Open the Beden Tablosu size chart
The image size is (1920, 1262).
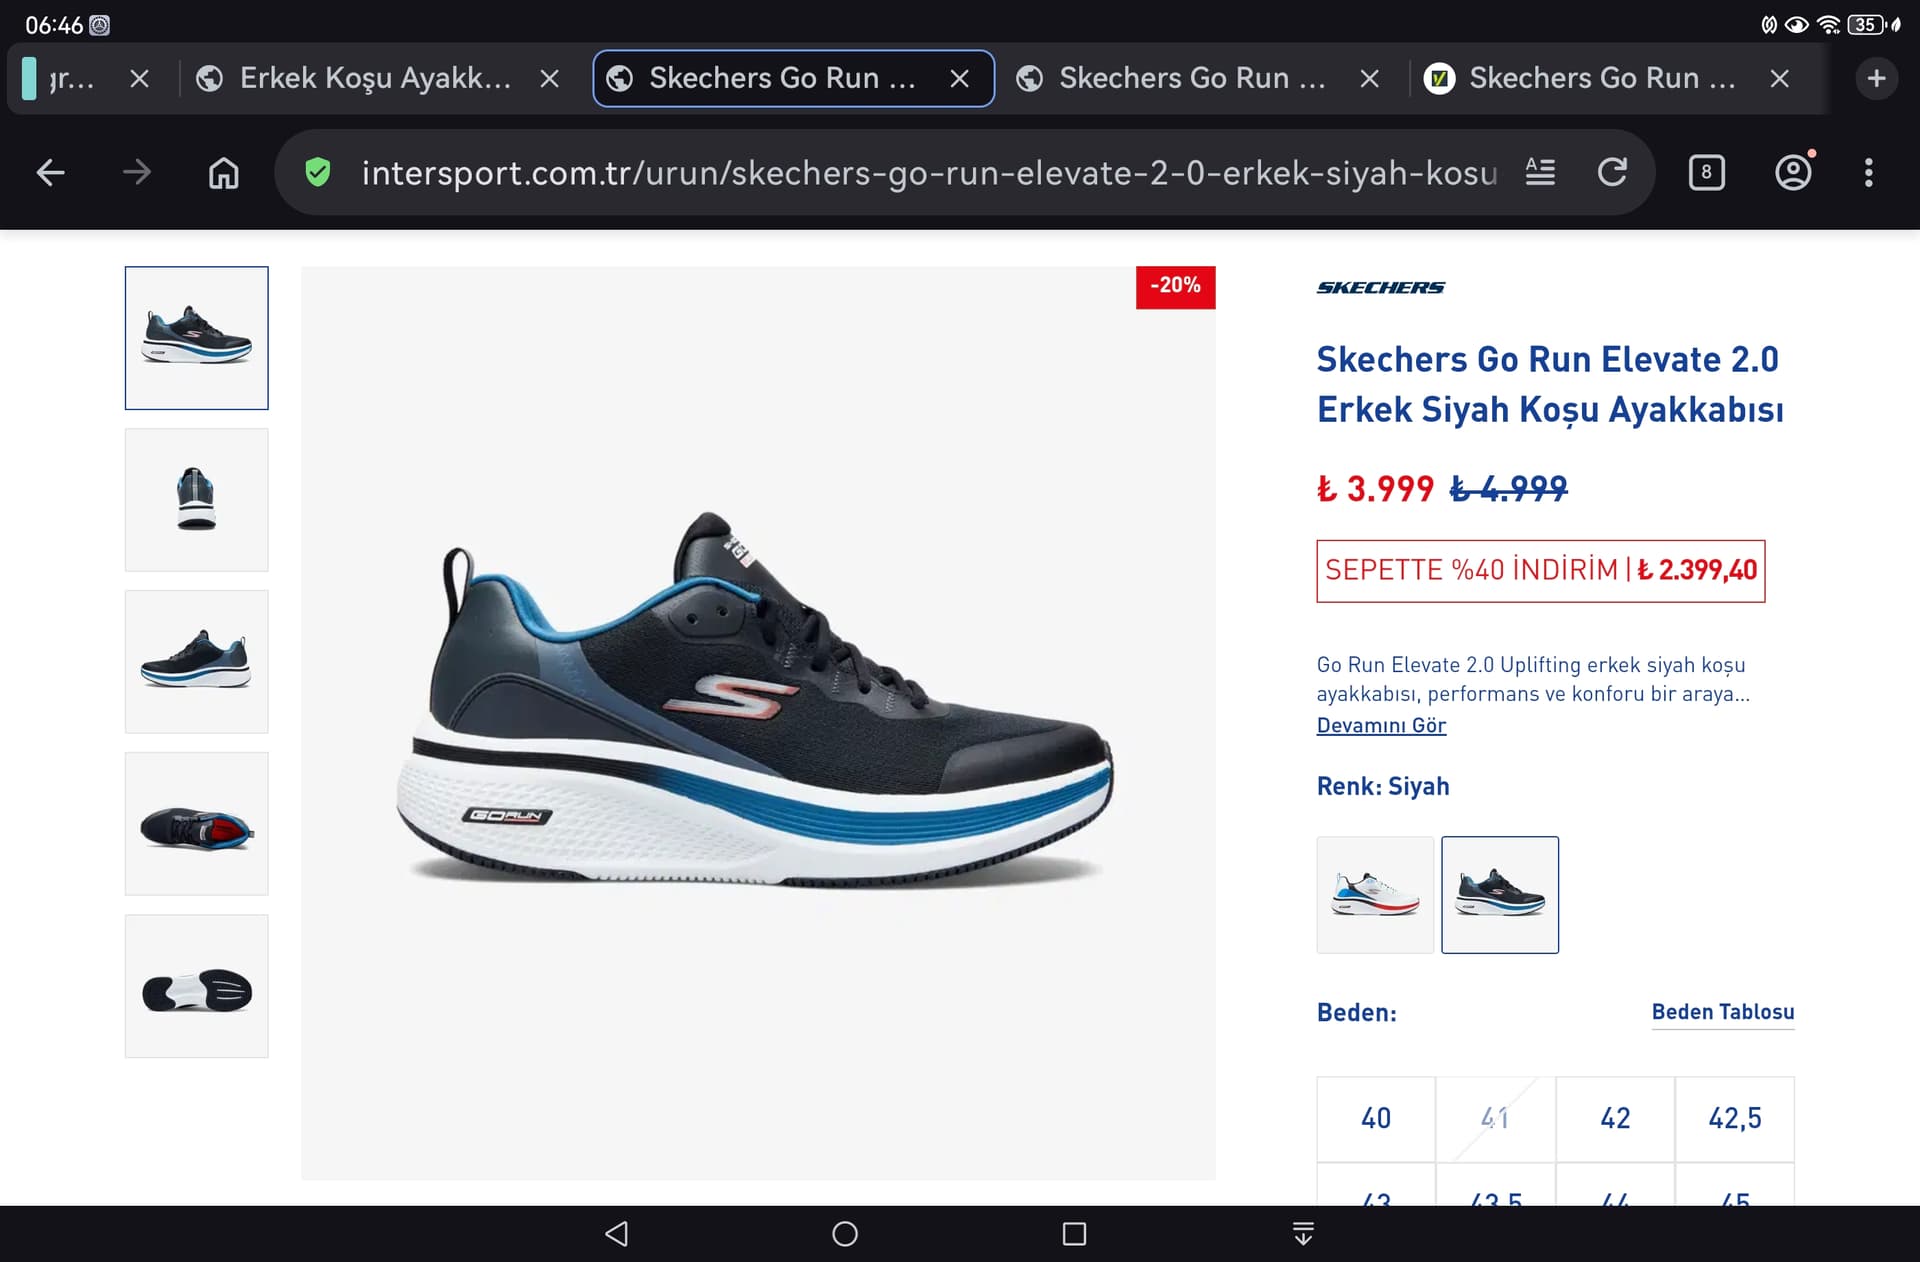(1722, 1012)
